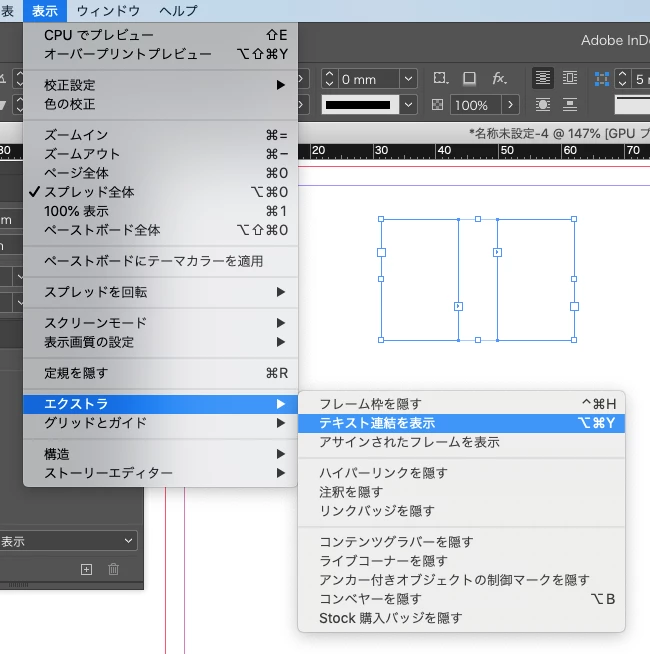
Task: Click the 名称未設定-4 document tab title
Action: click(x=559, y=133)
